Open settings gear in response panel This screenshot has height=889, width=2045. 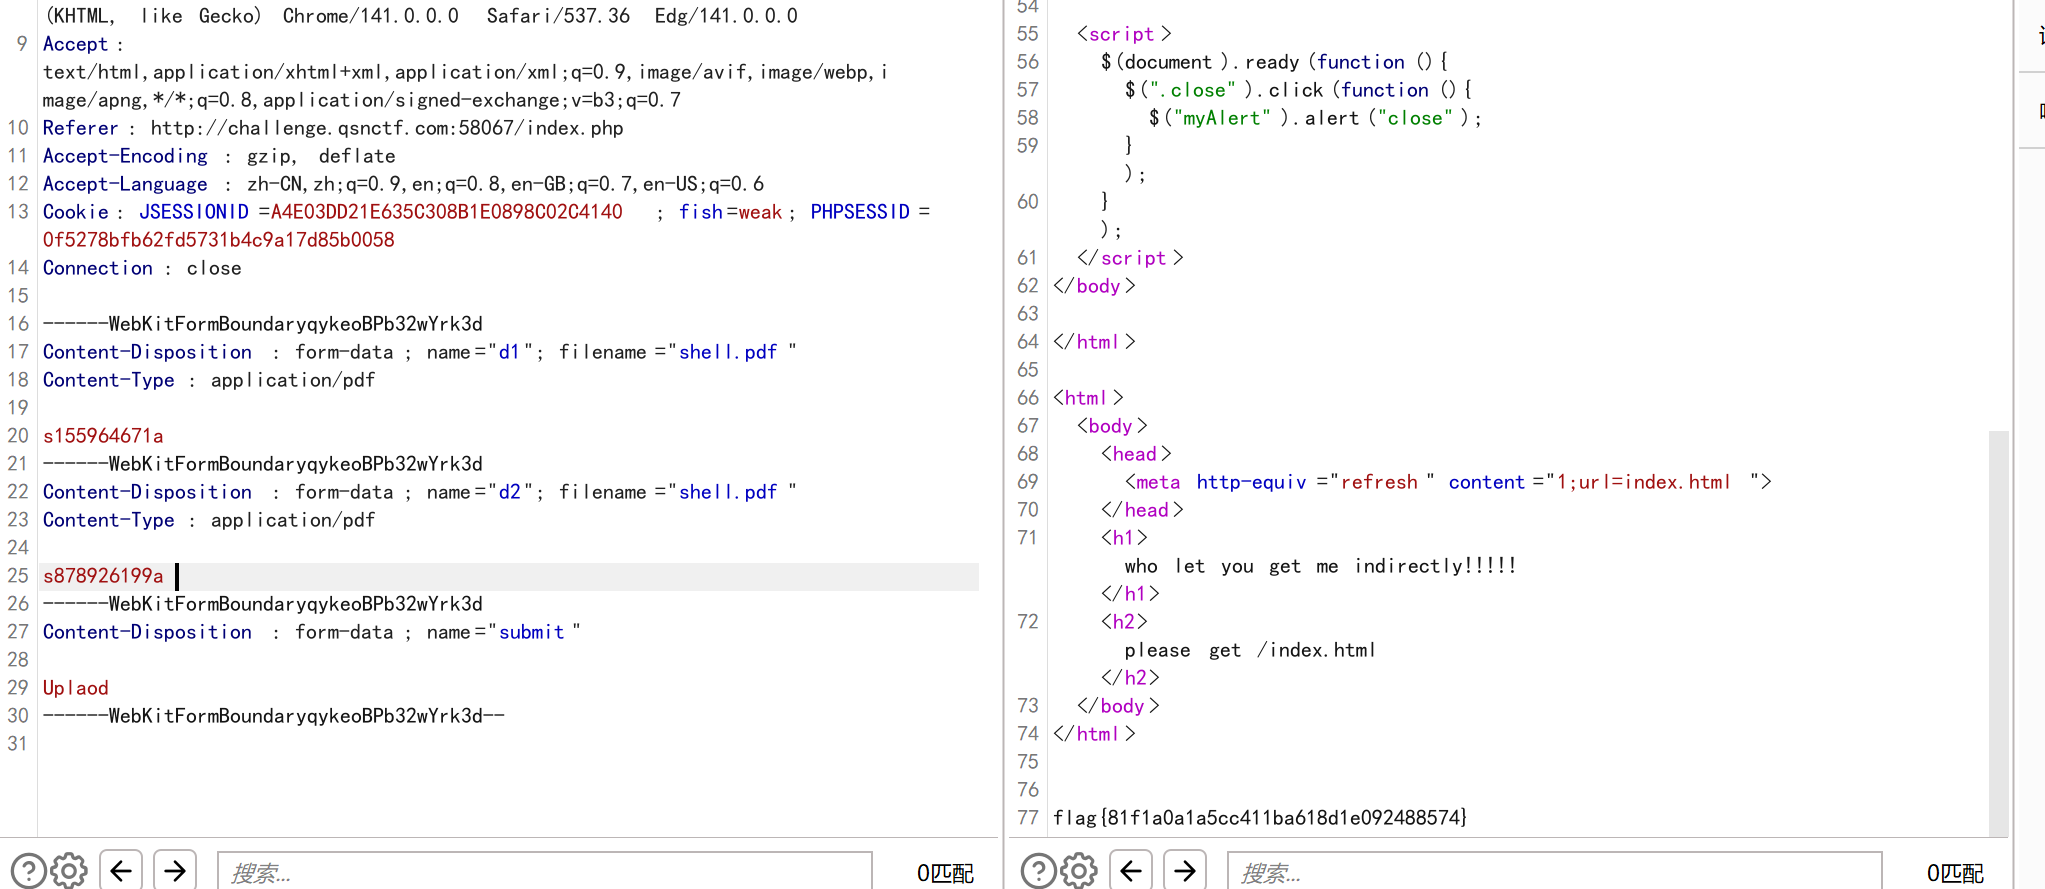1079,871
